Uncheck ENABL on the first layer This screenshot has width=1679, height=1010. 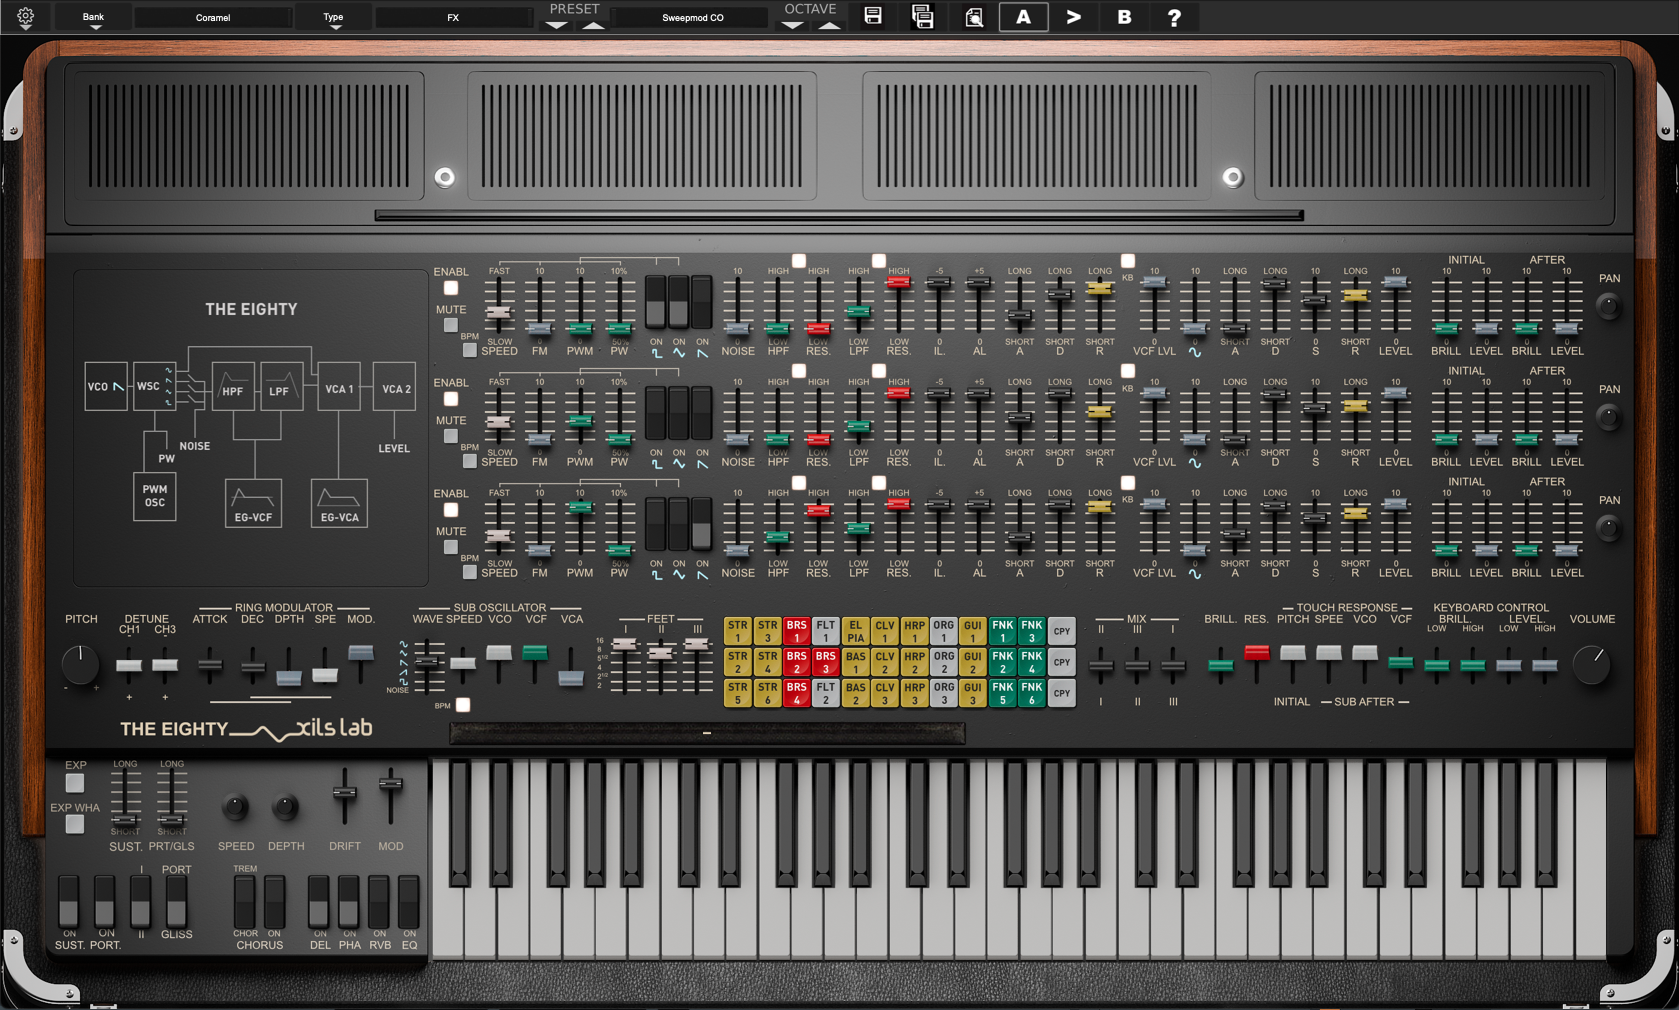click(451, 289)
